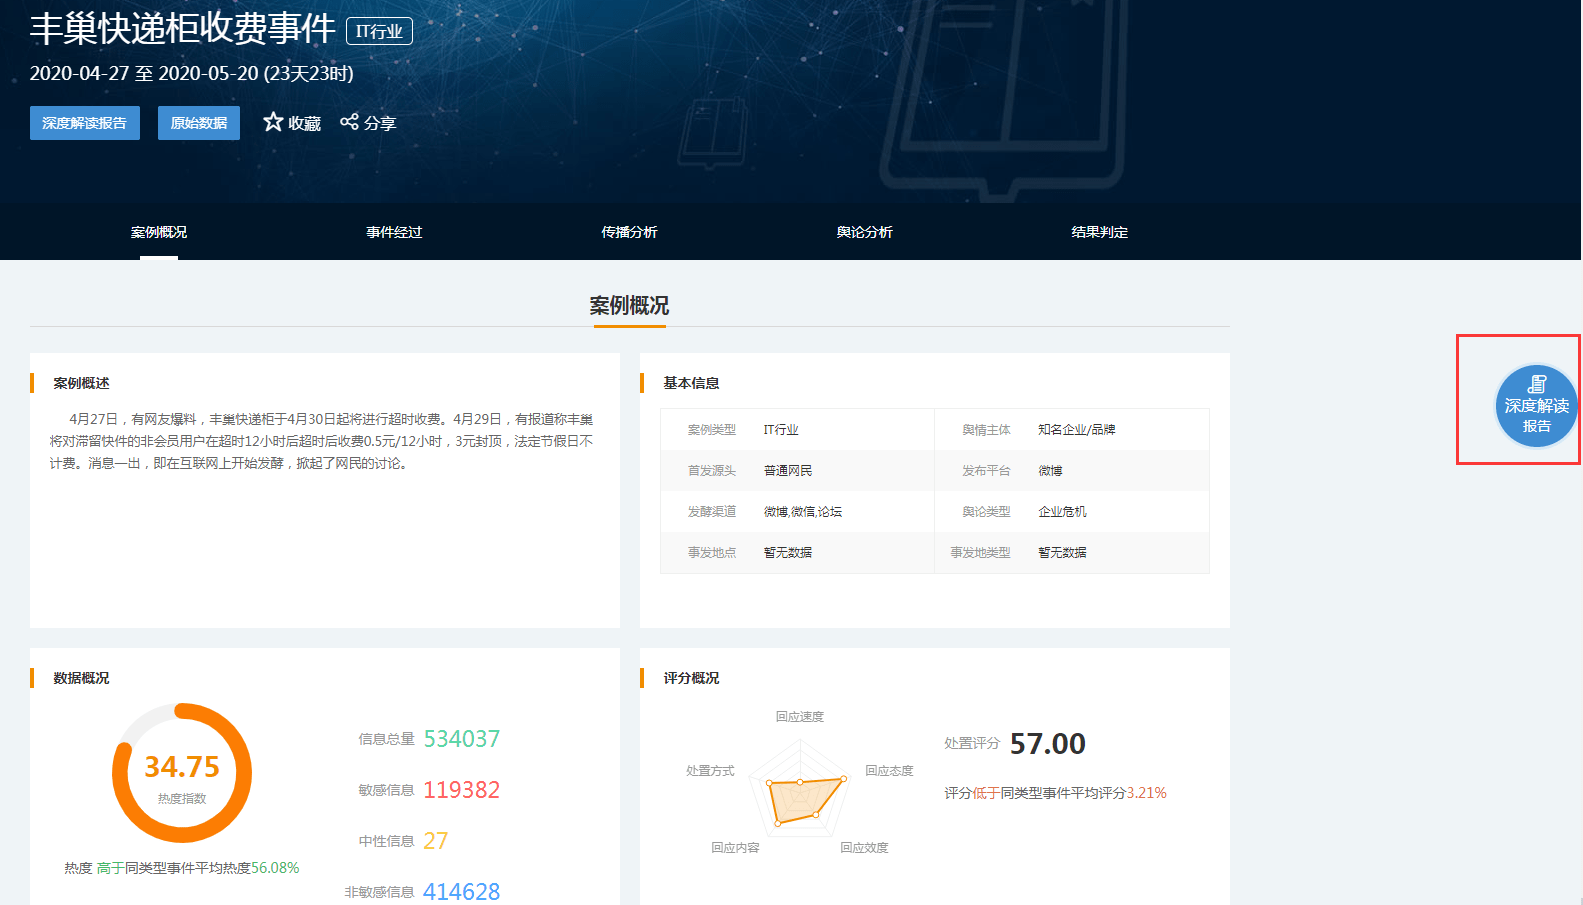Go to the 结果判定 tab

click(1099, 232)
